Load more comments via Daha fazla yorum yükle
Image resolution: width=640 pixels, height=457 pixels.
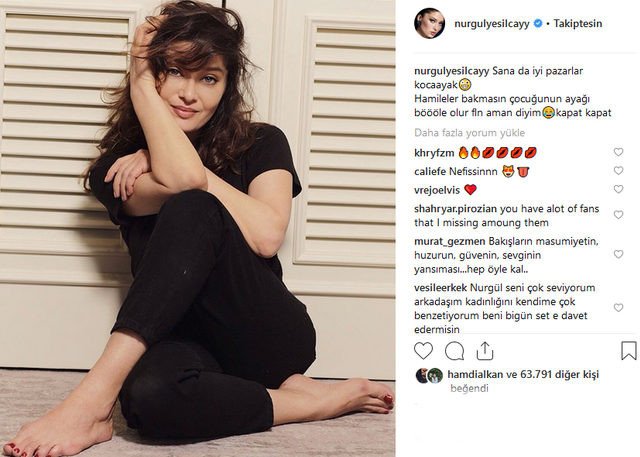pyautogui.click(x=469, y=133)
